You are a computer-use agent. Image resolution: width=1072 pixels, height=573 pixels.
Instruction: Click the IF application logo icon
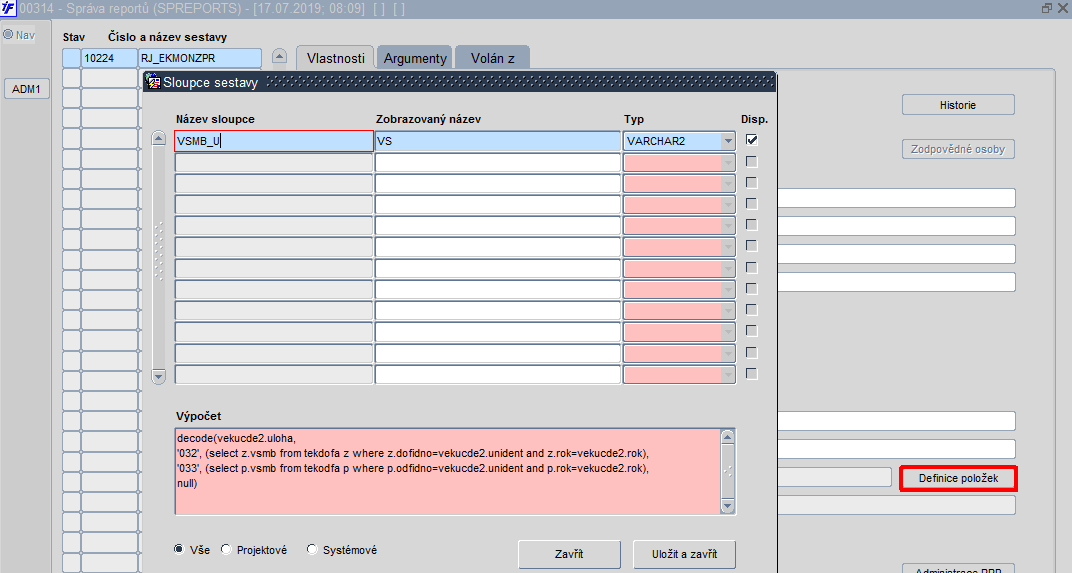[8, 9]
